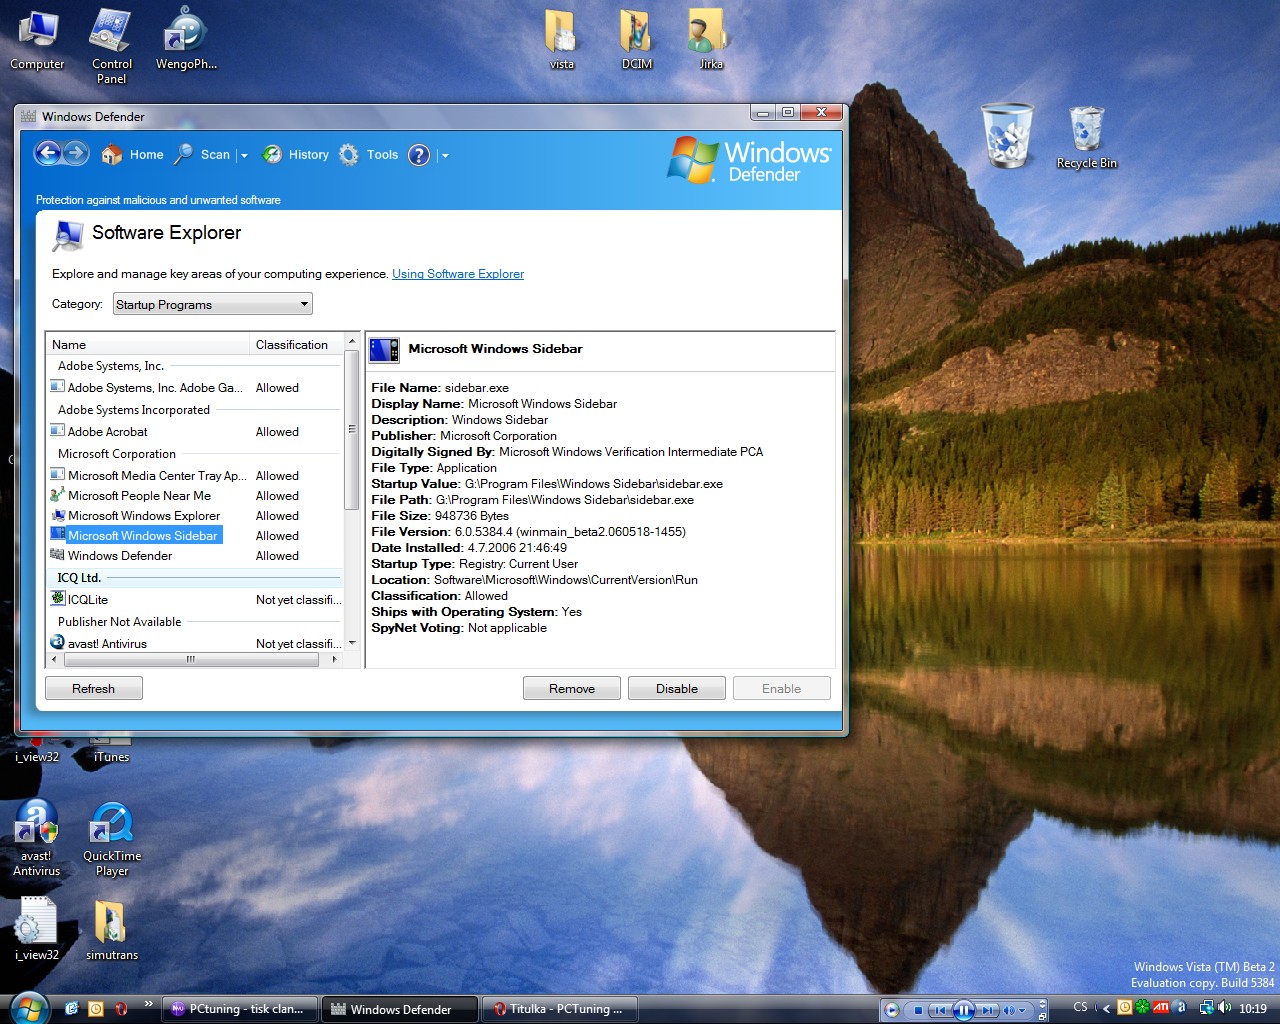Image resolution: width=1280 pixels, height=1024 pixels.
Task: Select Microsoft Windows Sidebar entry
Action: pos(195,536)
